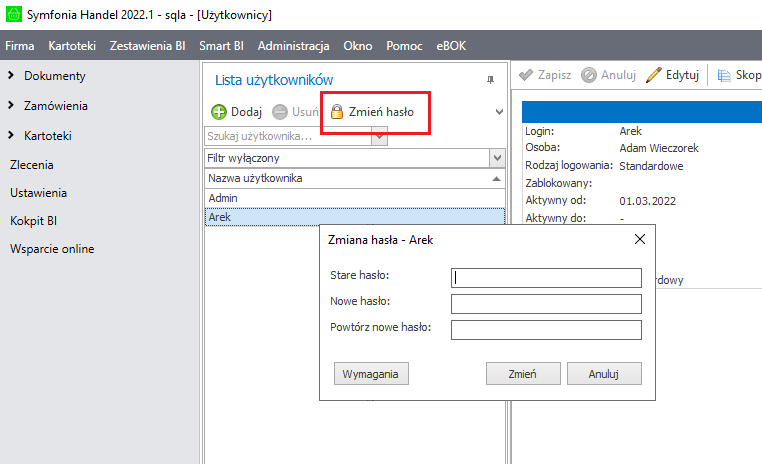Open the Administracja menu
The height and width of the screenshot is (464, 762).
293,46
